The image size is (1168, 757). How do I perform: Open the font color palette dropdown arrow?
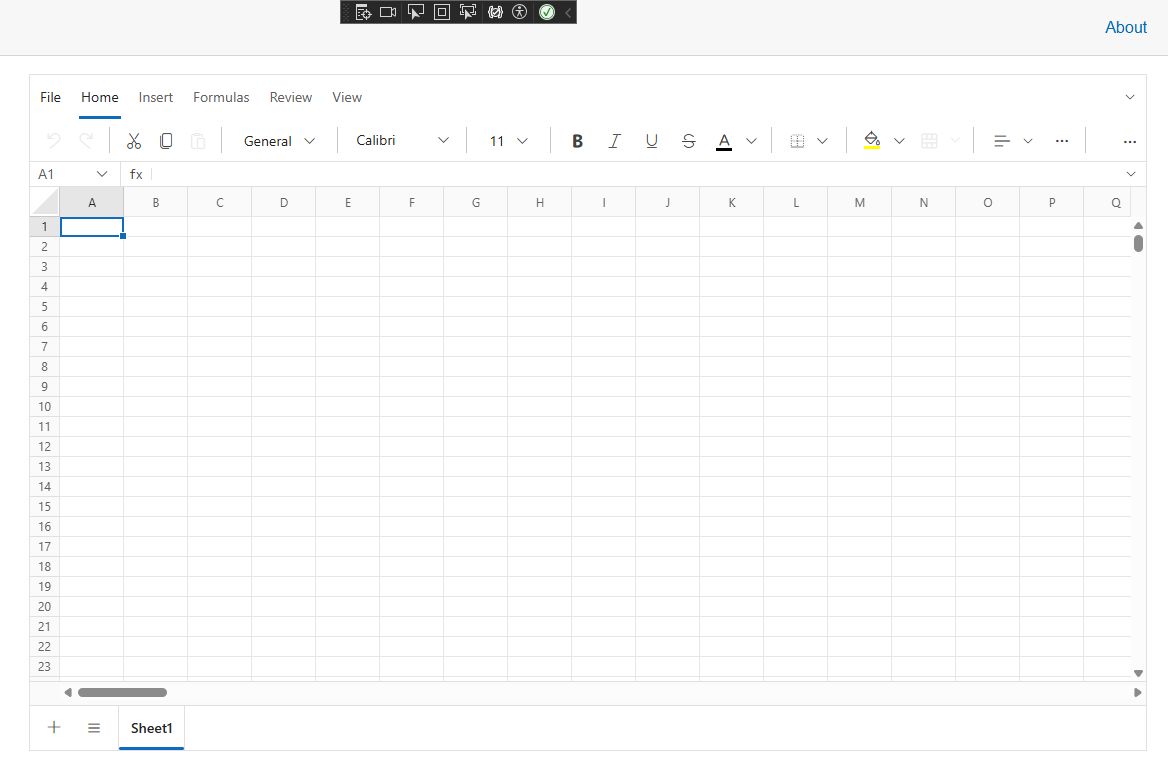(752, 141)
